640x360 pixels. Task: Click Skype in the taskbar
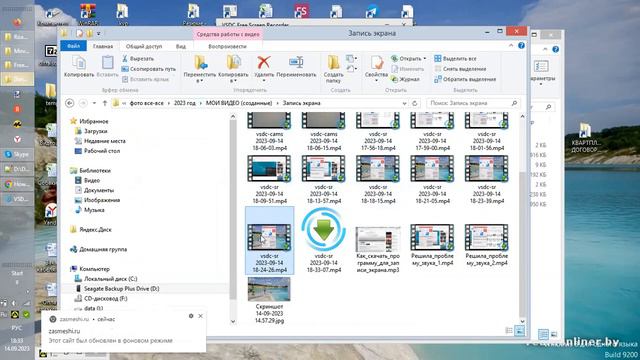coord(17,154)
